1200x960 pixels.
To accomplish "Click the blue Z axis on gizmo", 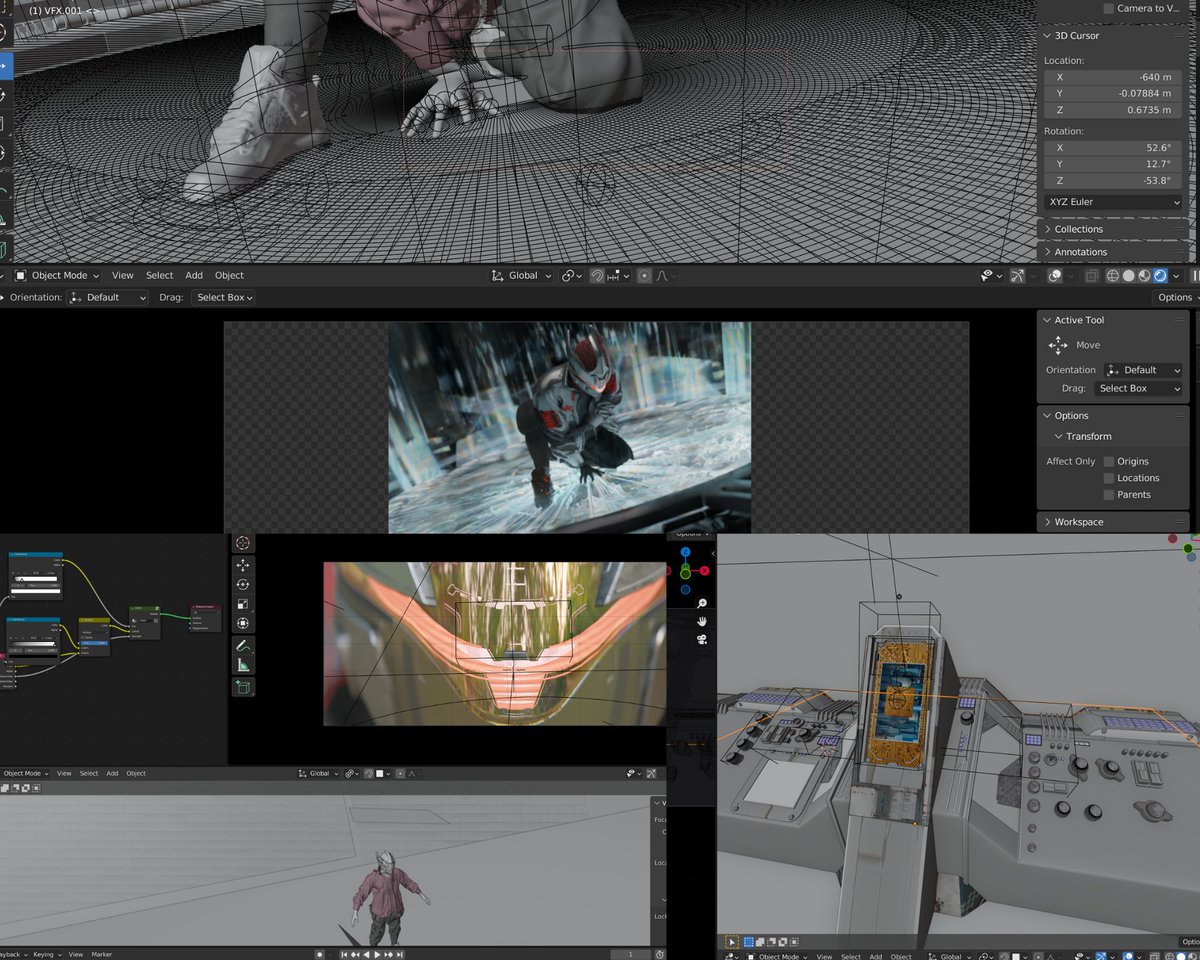I will click(x=685, y=552).
